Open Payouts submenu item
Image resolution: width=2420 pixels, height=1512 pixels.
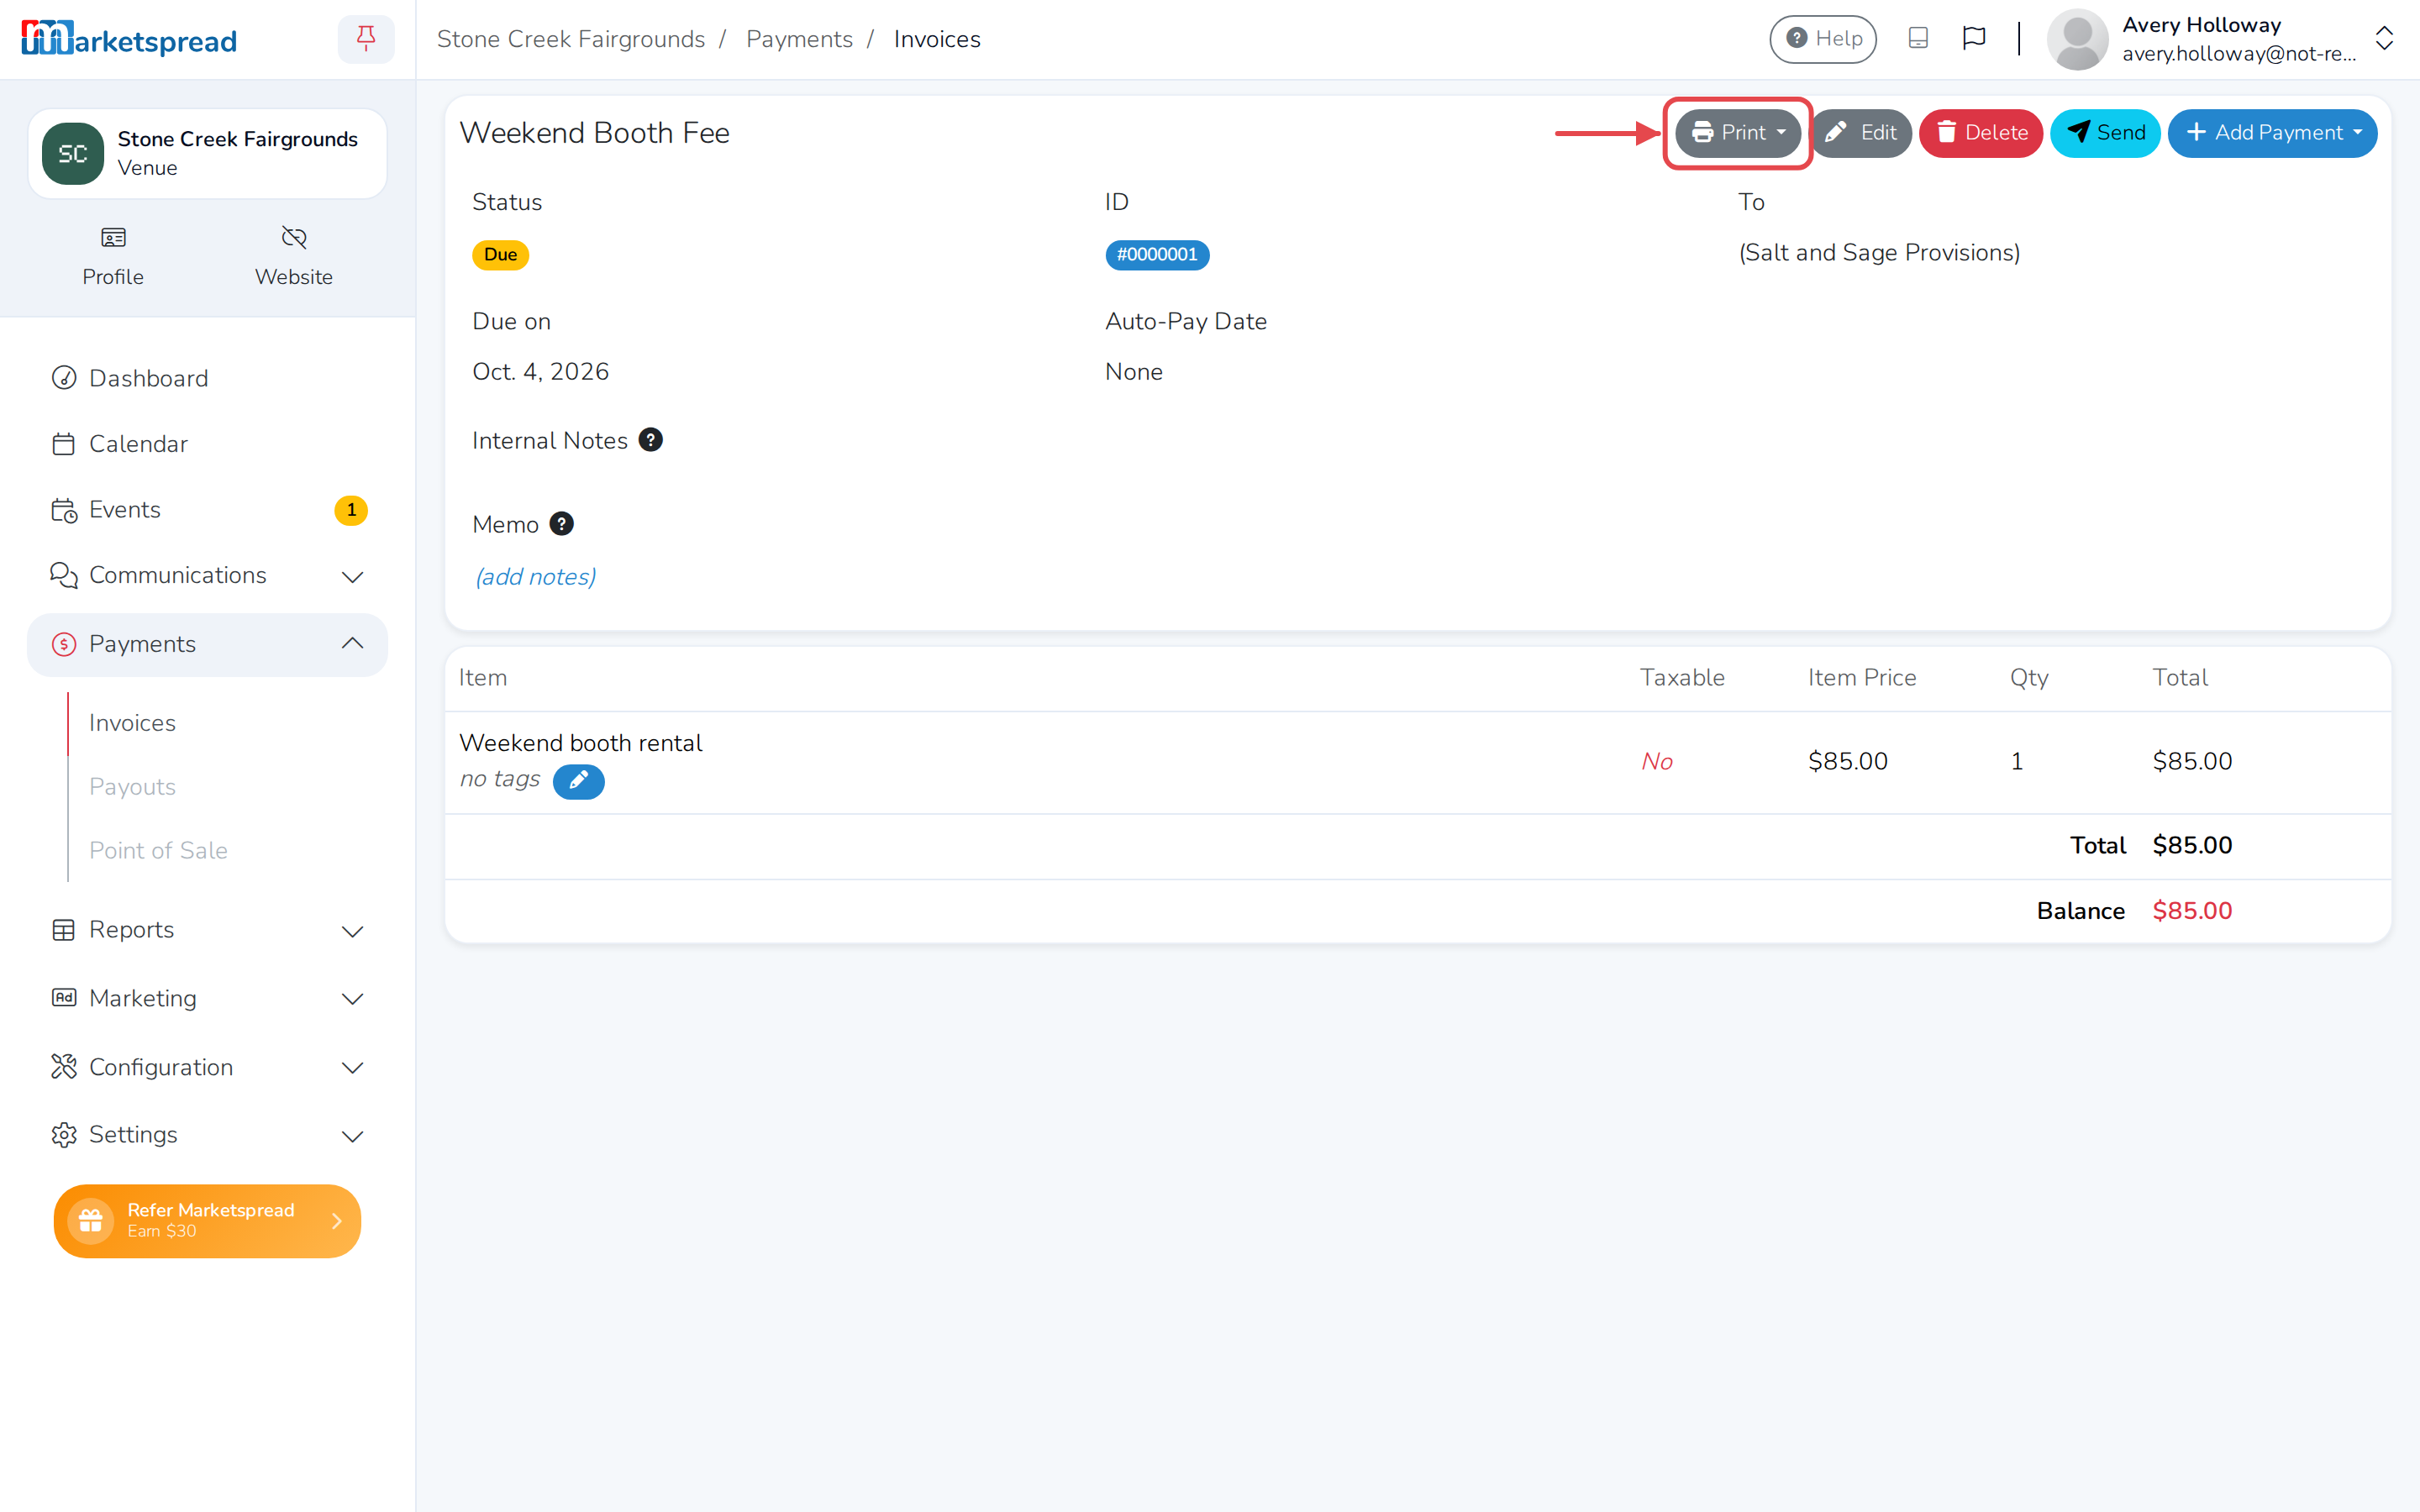point(132,787)
